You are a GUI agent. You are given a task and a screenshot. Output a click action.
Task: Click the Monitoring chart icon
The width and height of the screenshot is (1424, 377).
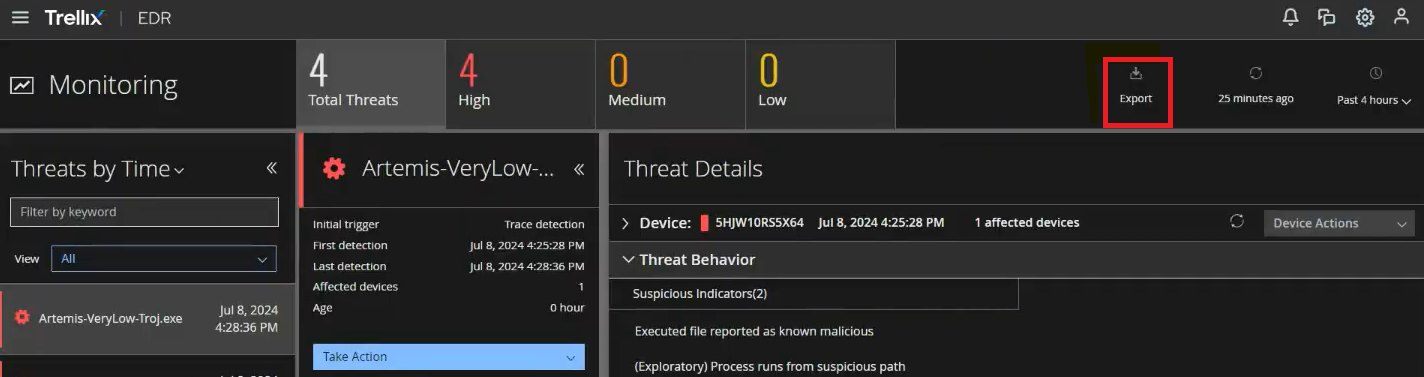point(22,86)
